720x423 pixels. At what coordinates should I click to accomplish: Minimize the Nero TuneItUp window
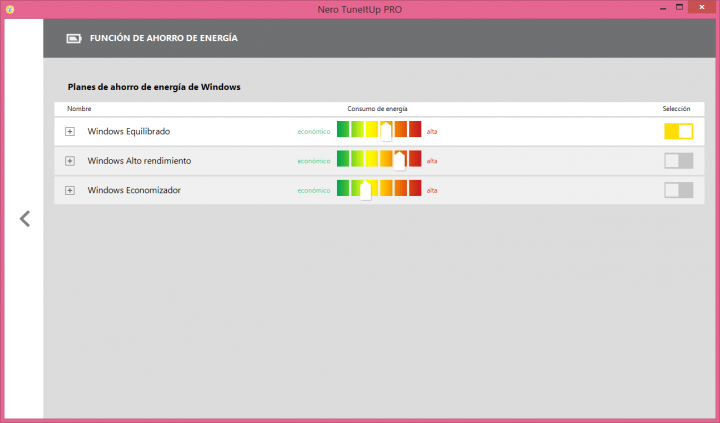point(663,9)
